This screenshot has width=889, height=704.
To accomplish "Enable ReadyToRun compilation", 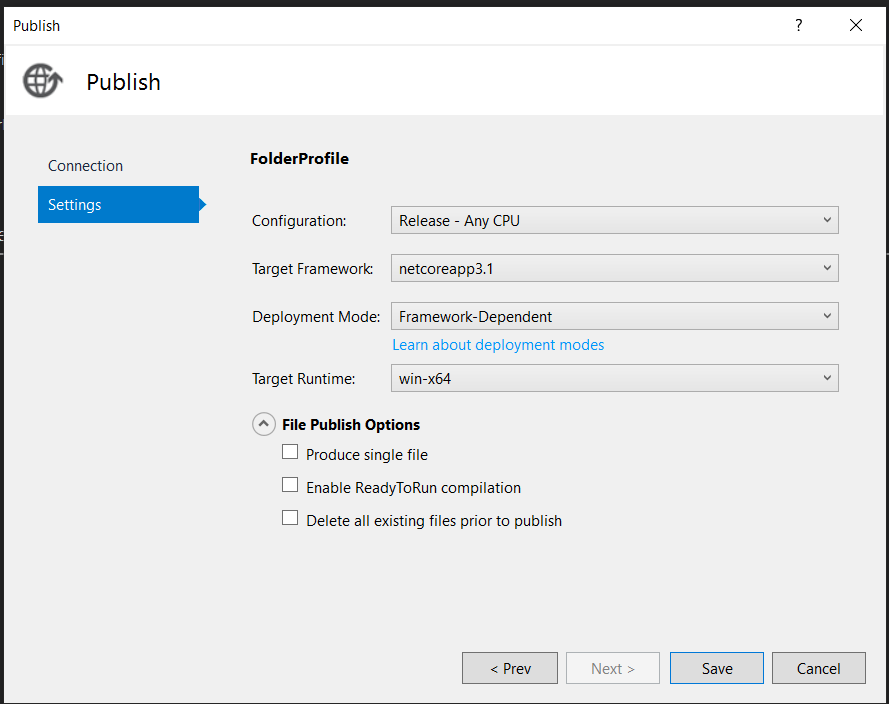I will pos(290,484).
